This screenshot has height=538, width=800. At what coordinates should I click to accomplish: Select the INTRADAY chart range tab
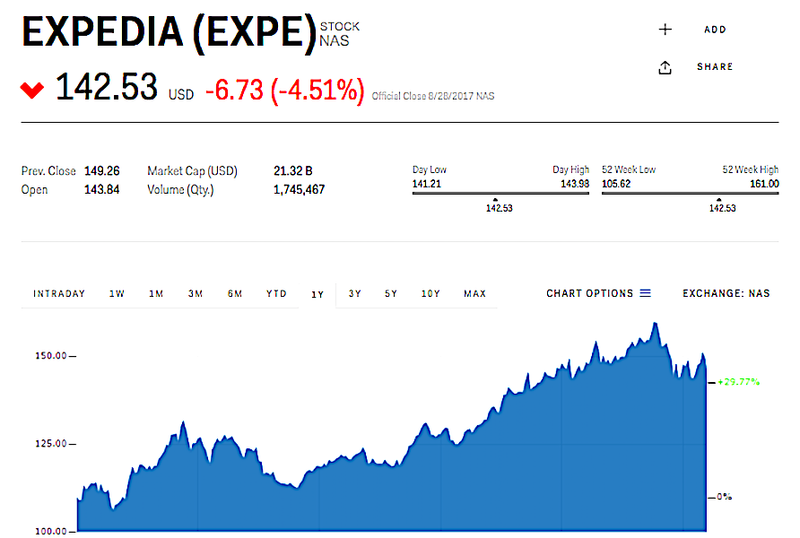(59, 294)
